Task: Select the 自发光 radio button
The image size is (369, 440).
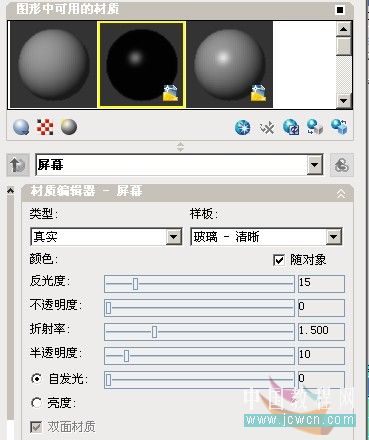Action: click(36, 379)
